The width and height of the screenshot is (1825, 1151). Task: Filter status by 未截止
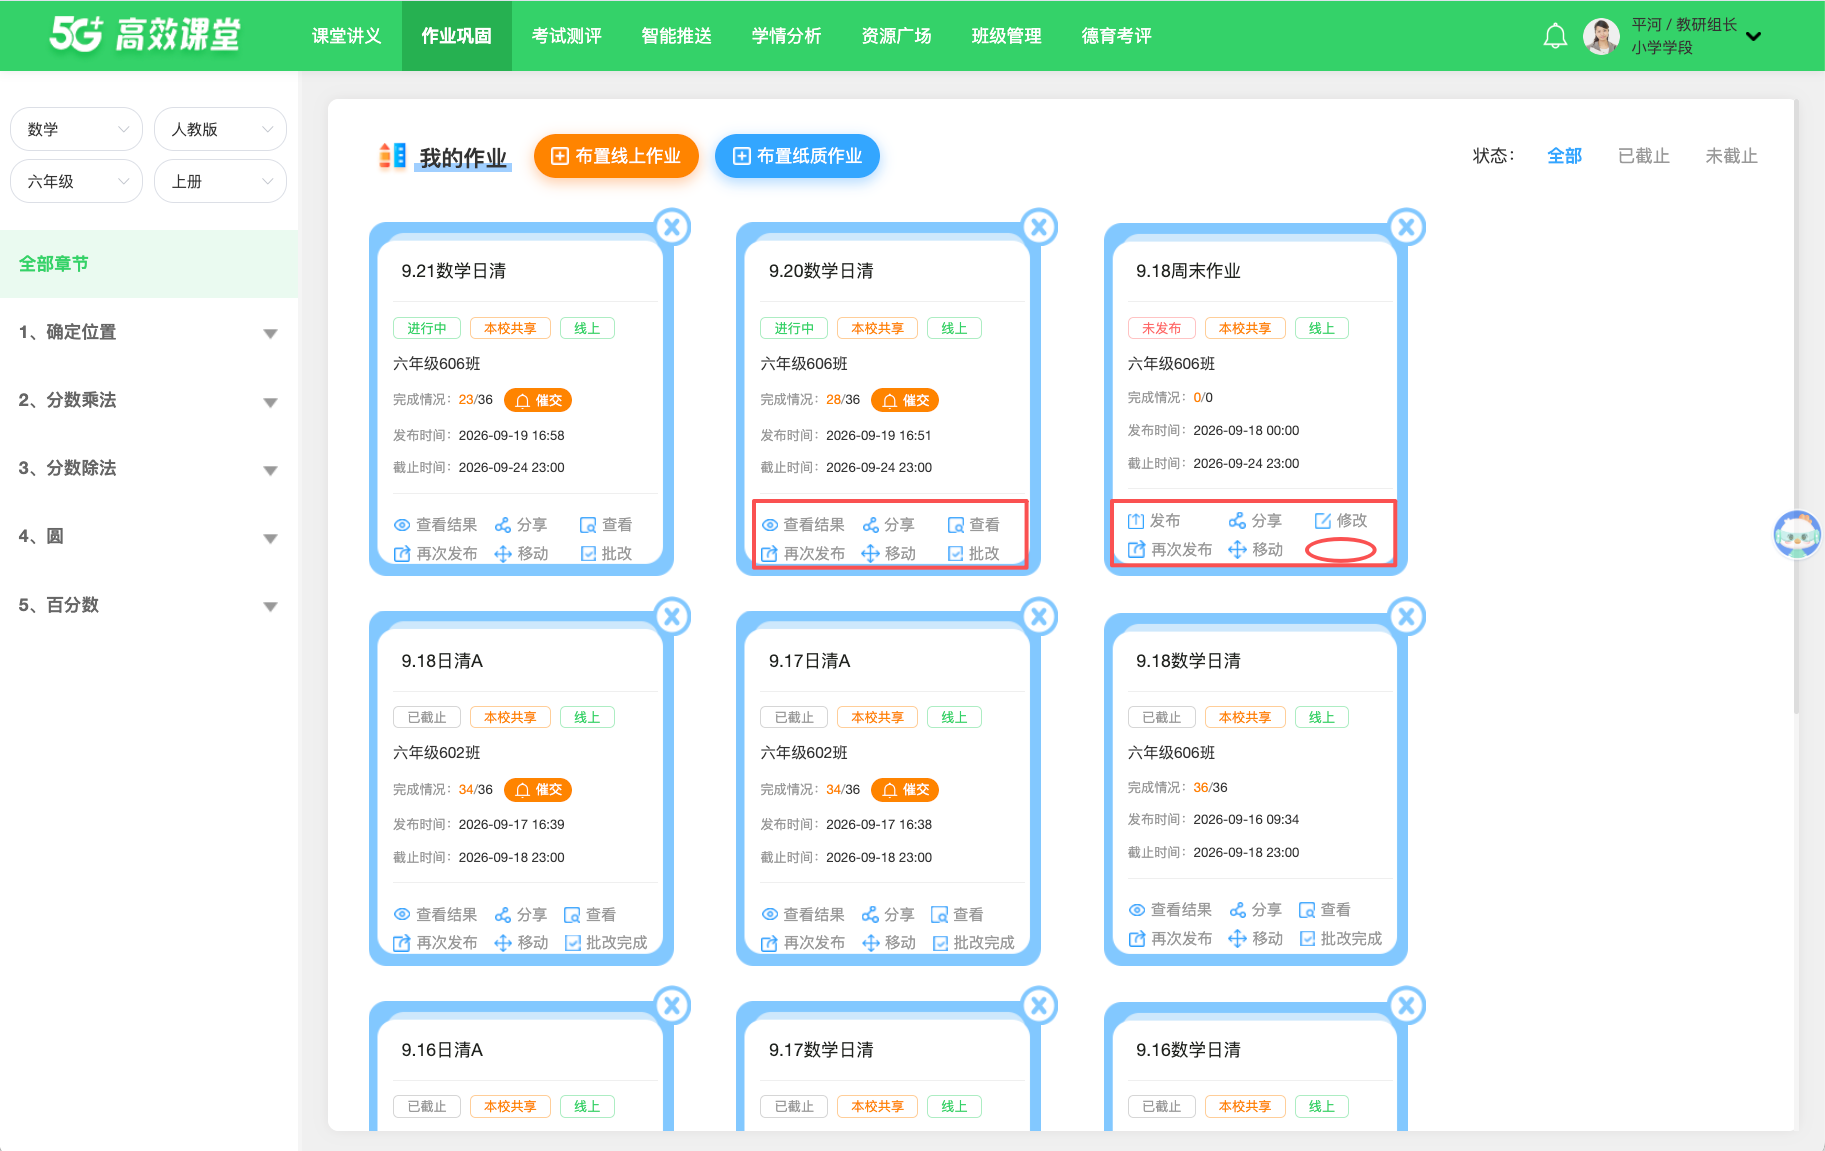click(1731, 156)
